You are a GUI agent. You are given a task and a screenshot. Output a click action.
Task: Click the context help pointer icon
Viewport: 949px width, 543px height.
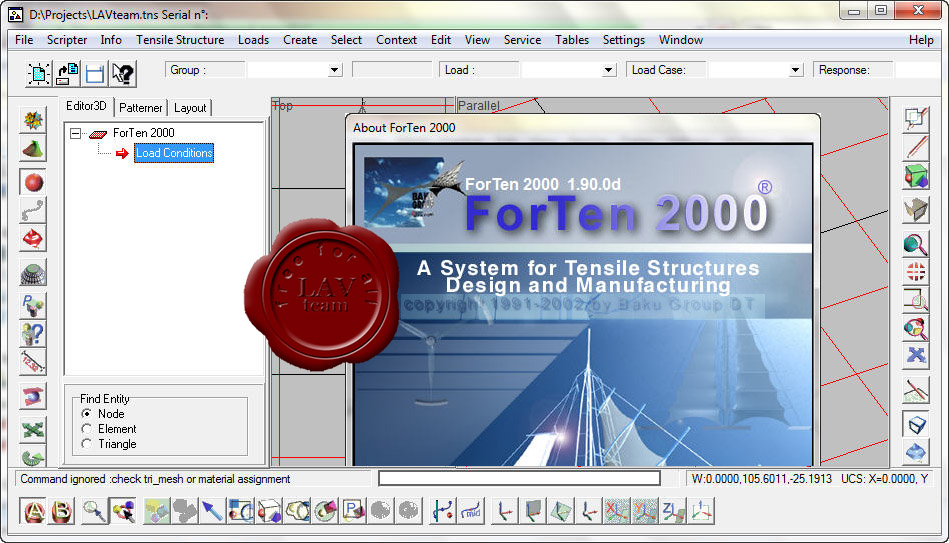click(x=123, y=74)
